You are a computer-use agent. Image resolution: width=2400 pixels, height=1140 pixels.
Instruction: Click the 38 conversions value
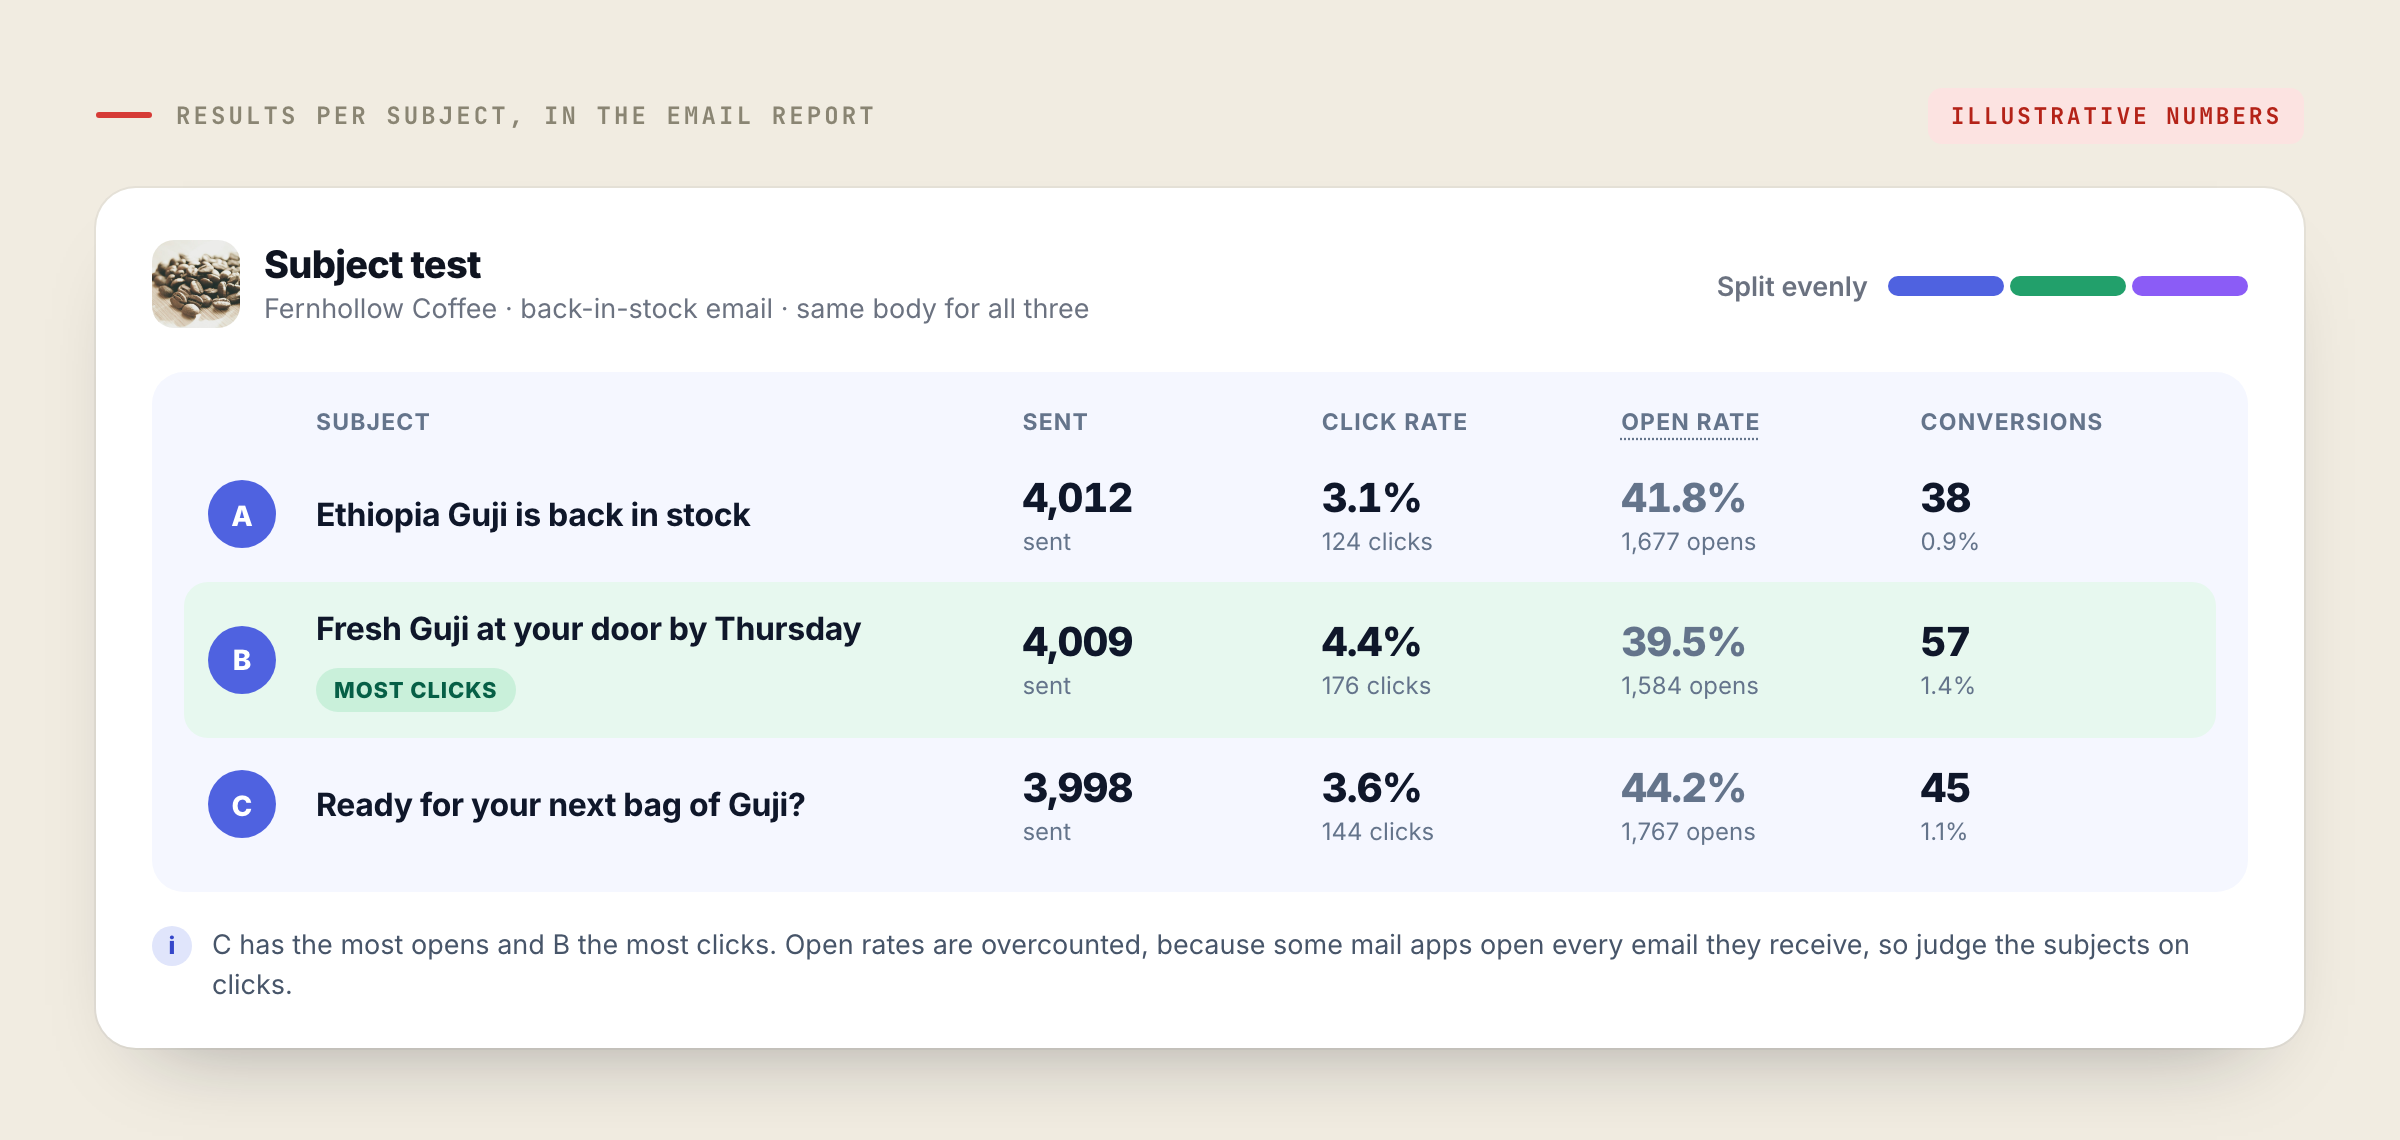[x=1945, y=498]
